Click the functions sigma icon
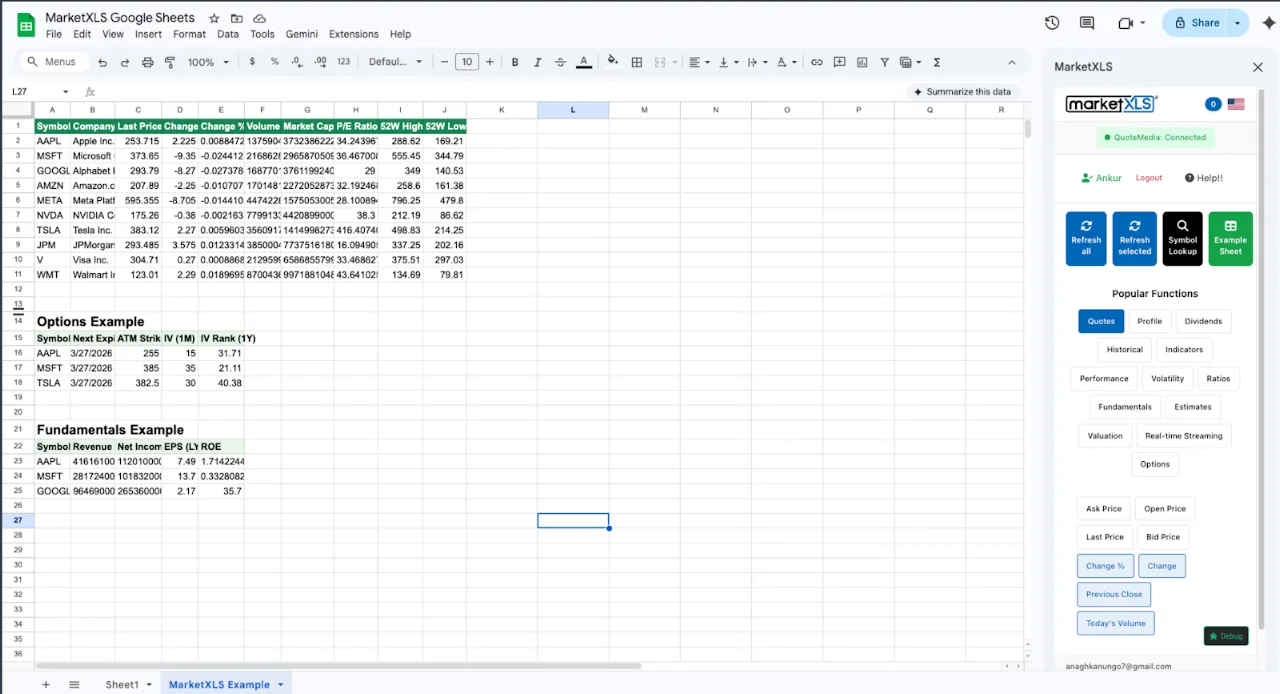The image size is (1280, 694). [937, 62]
